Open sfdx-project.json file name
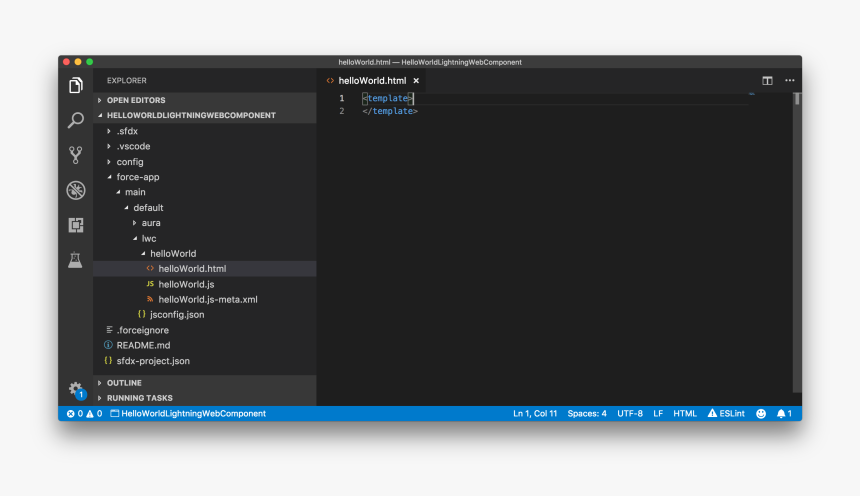 coord(153,360)
